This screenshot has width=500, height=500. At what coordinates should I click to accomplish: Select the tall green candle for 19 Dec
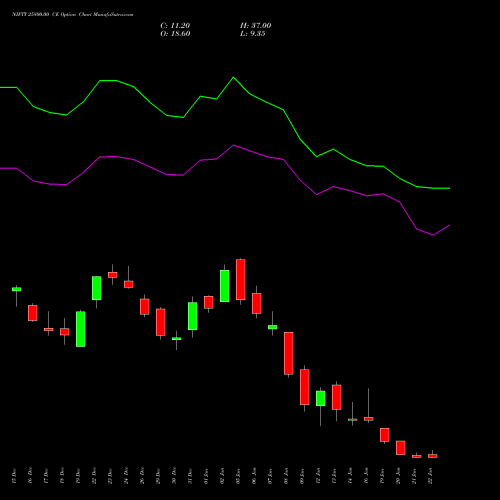coord(80,329)
